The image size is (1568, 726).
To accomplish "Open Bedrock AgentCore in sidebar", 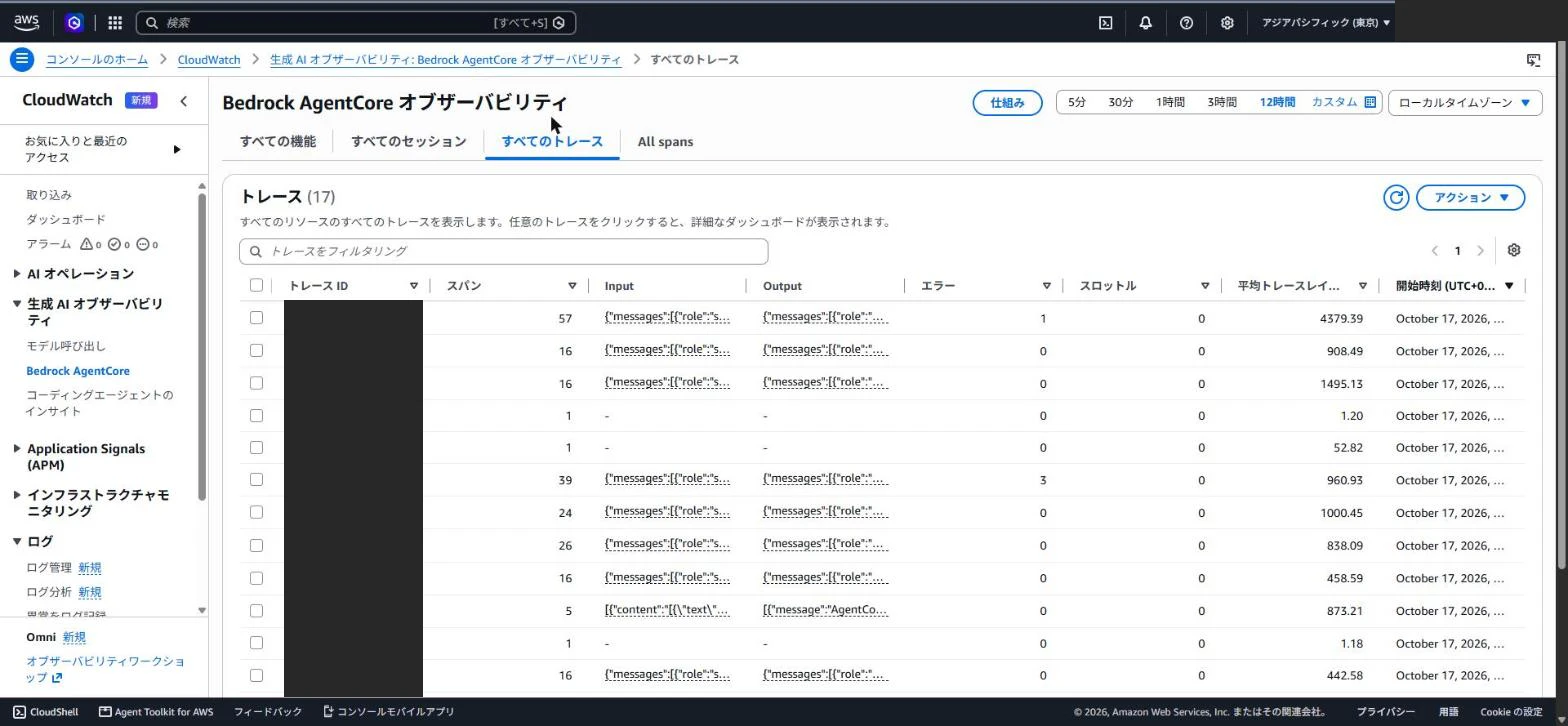I will pos(78,370).
